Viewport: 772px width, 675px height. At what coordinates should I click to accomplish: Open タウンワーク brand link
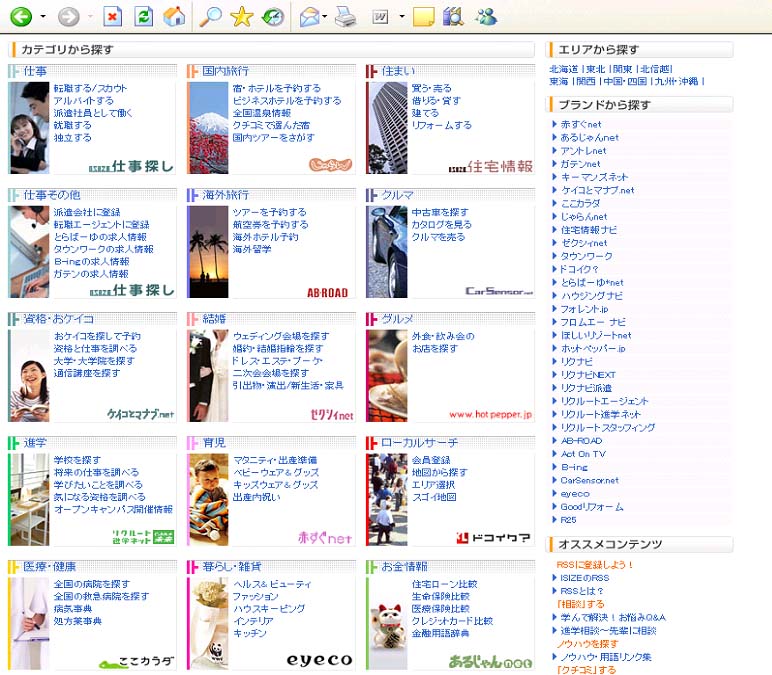(587, 256)
